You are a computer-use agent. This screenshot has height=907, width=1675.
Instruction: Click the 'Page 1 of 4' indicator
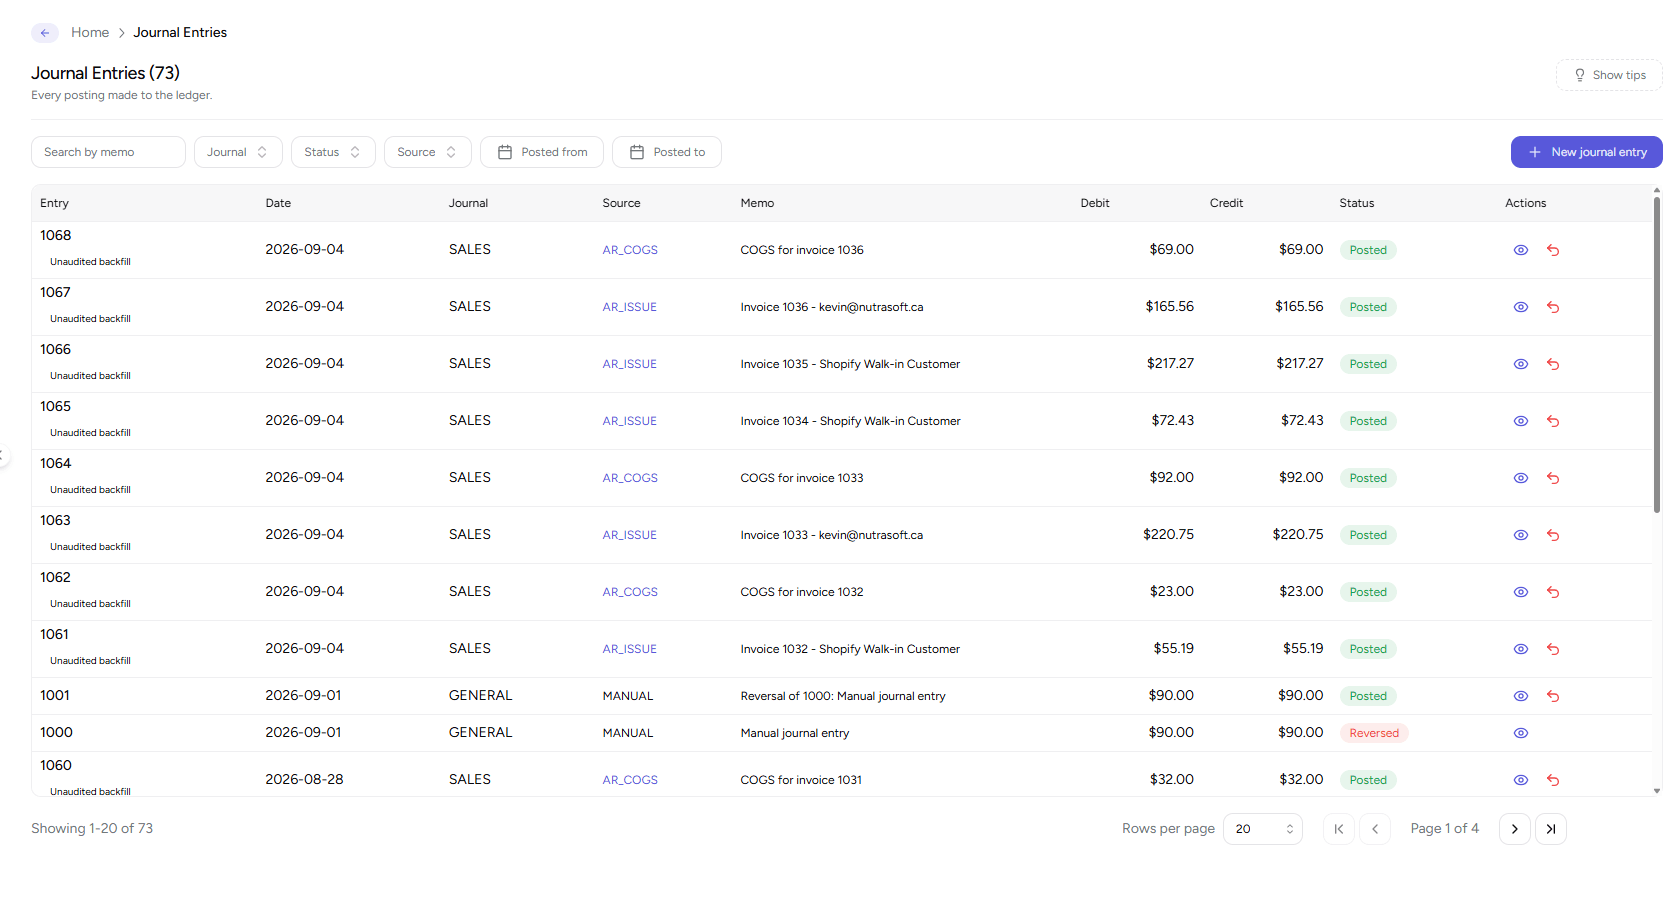coord(1444,829)
